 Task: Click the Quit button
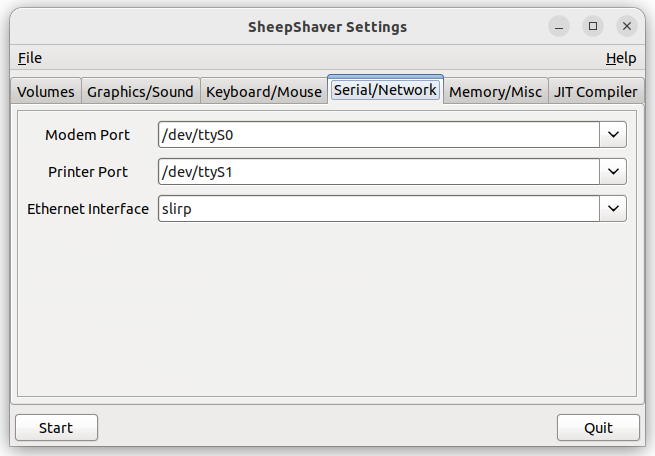[x=598, y=428]
